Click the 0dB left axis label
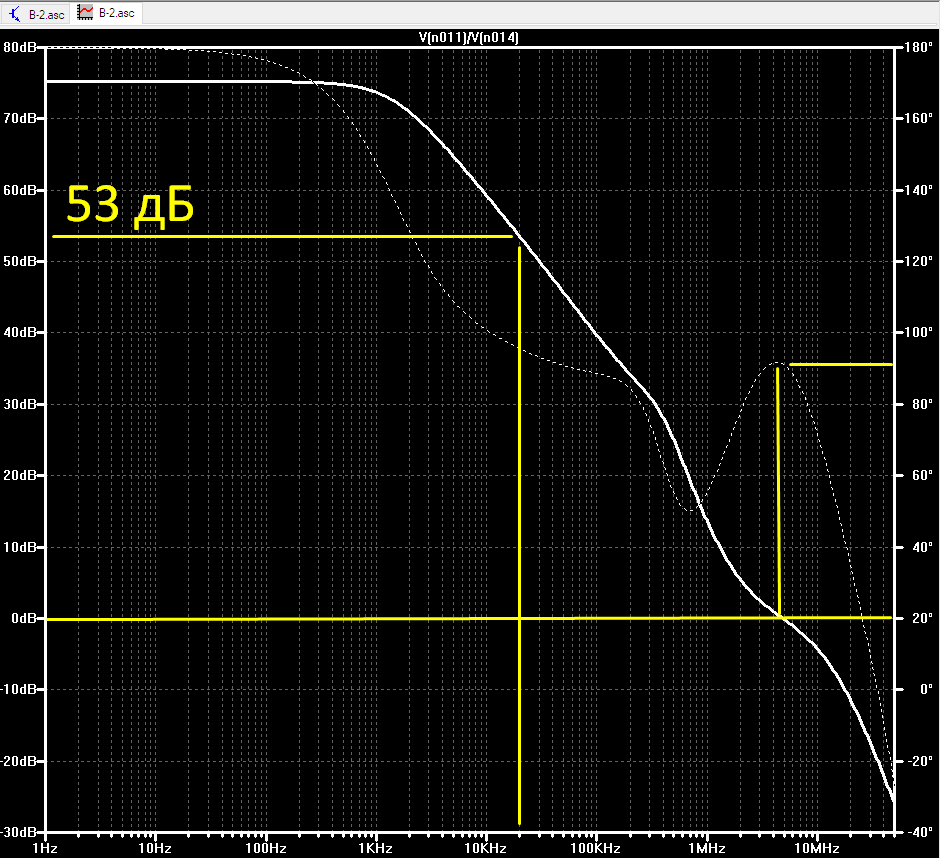The height and width of the screenshot is (858, 940). 24,618
